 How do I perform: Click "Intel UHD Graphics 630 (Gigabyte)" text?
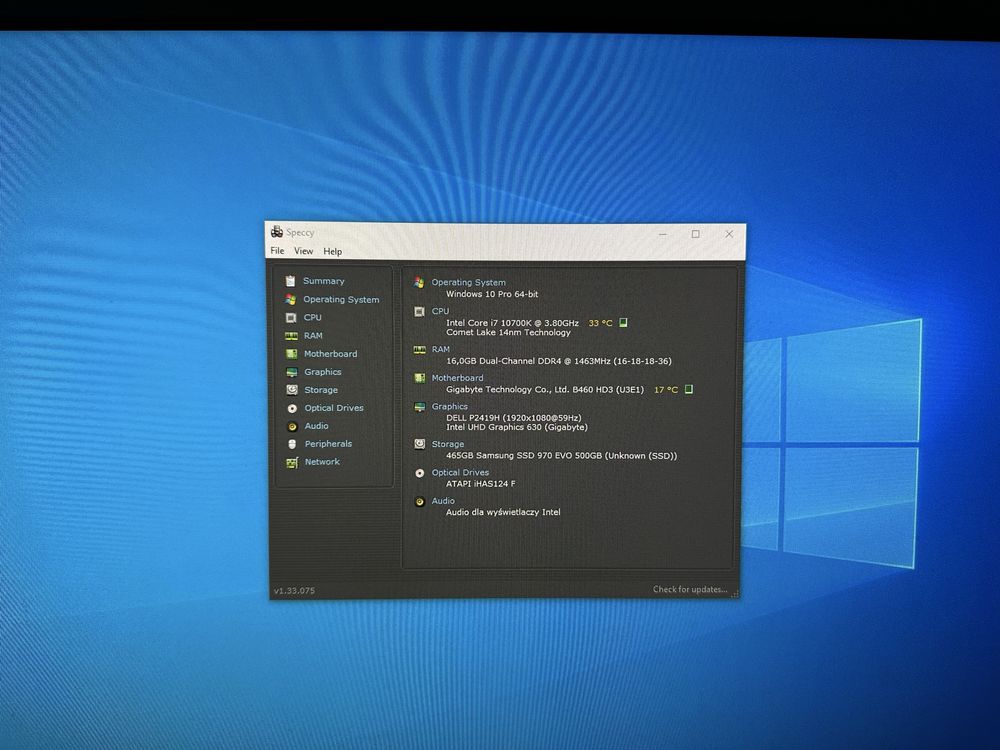[517, 427]
